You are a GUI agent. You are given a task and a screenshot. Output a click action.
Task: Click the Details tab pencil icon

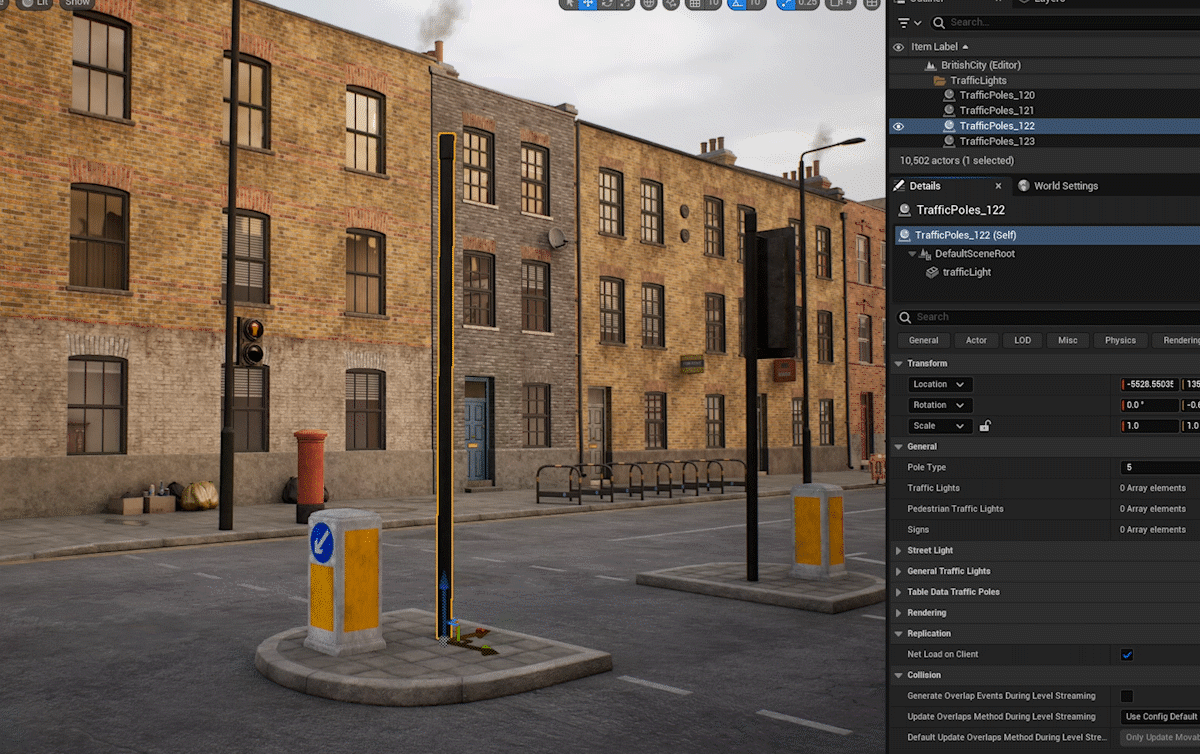pyautogui.click(x=899, y=186)
